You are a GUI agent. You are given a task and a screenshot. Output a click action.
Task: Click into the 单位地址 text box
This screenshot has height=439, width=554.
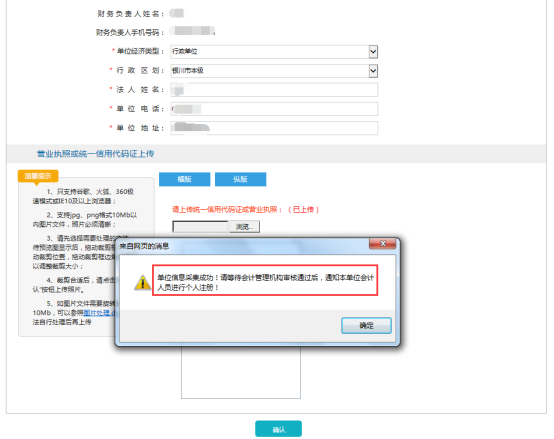coord(274,128)
